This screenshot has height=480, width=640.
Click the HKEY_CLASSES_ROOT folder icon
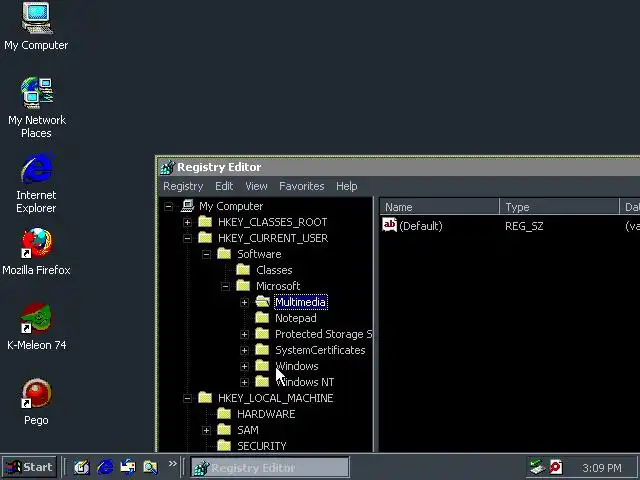click(x=205, y=222)
